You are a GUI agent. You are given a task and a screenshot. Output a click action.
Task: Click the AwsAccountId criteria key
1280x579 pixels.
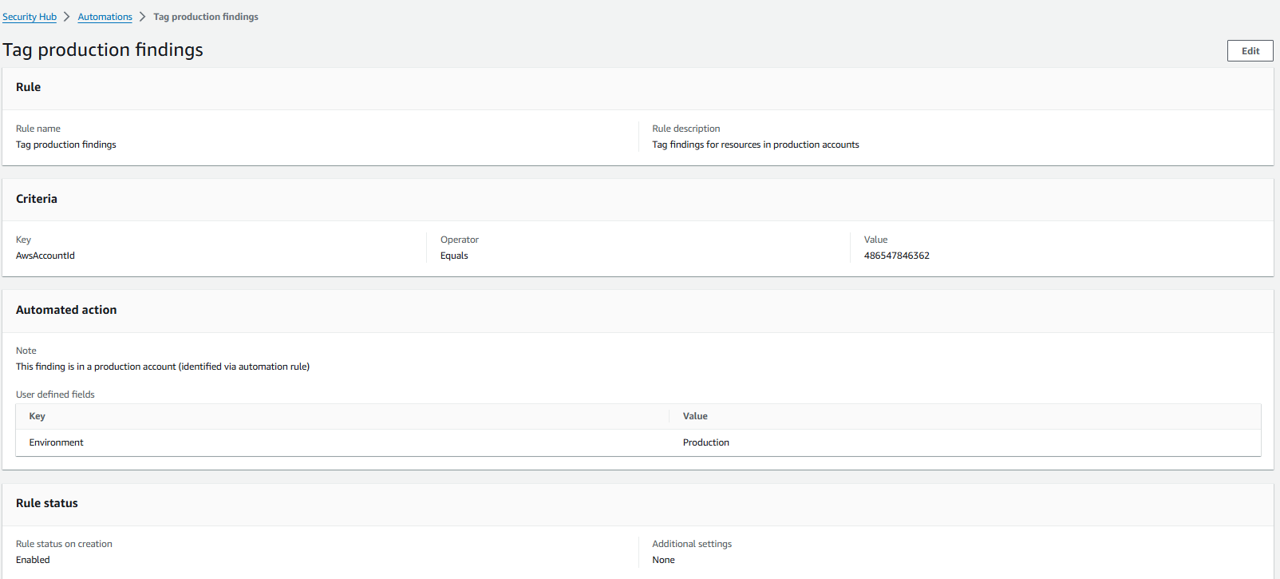tap(45, 256)
